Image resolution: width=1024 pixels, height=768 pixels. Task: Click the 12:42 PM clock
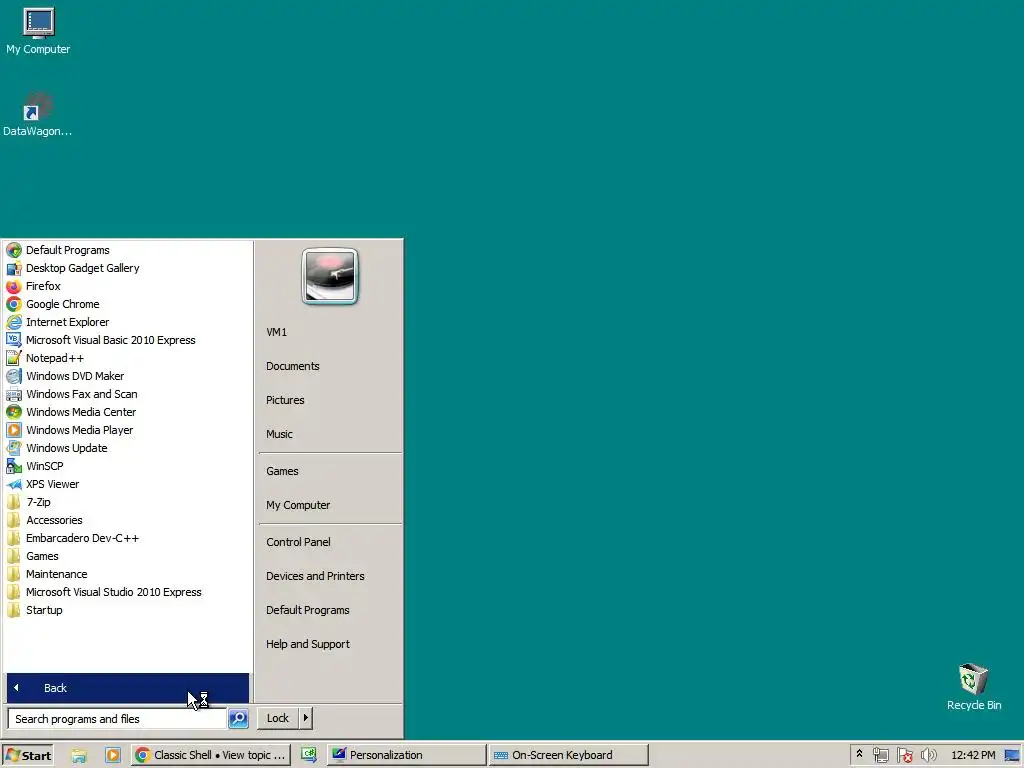pyautogui.click(x=973, y=756)
